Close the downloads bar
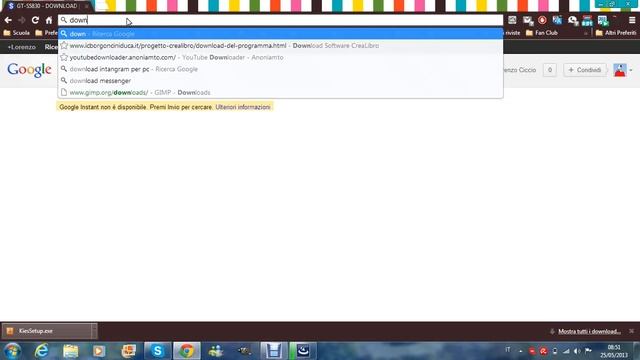This screenshot has width=640, height=360. (631, 331)
